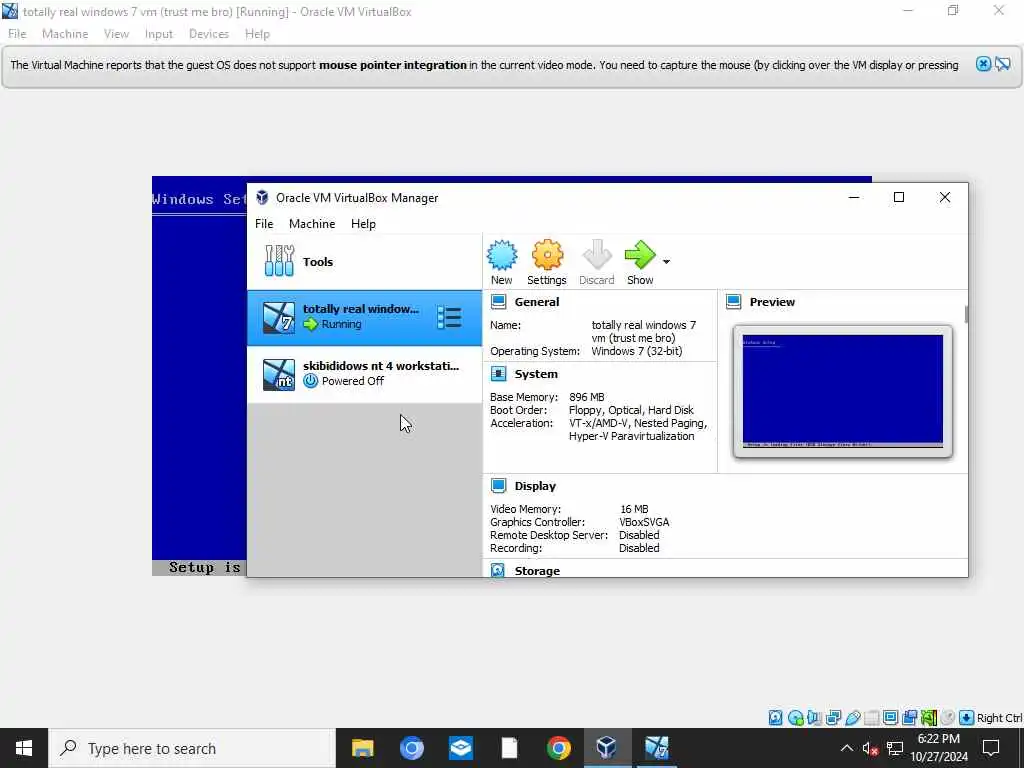The height and width of the screenshot is (768, 1024).
Task: Open the notification center in taskbar
Action: 991,748
